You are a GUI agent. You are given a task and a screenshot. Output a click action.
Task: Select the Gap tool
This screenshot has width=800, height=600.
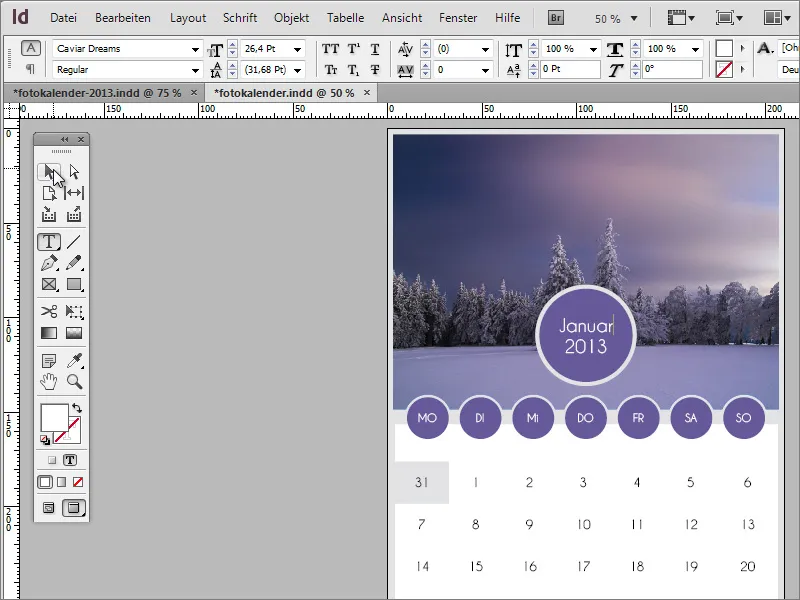click(x=74, y=193)
